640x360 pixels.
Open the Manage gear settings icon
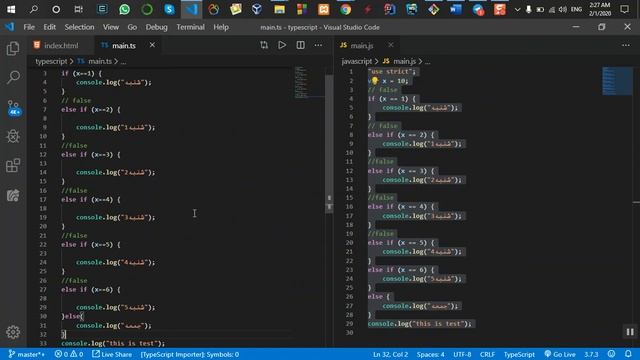pos(13,332)
